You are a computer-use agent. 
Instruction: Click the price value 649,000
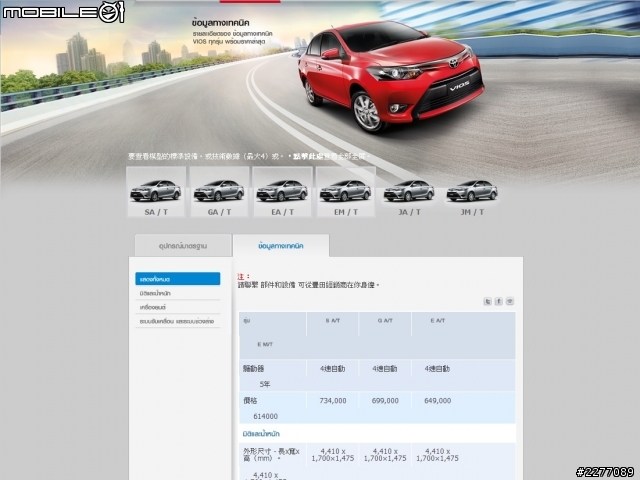[x=438, y=401]
